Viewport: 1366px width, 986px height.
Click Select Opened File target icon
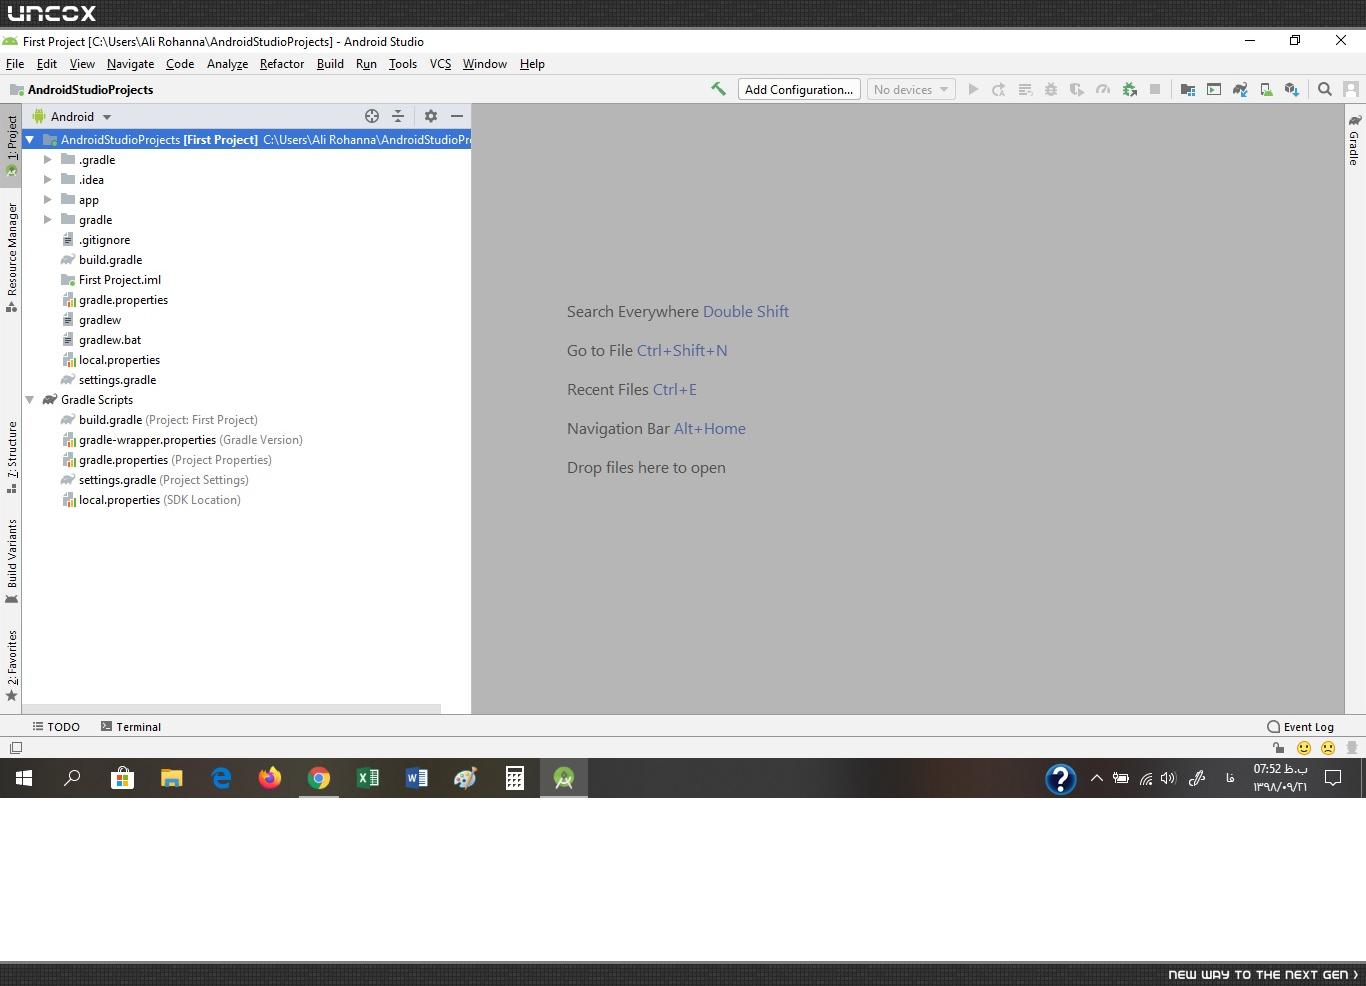372,116
